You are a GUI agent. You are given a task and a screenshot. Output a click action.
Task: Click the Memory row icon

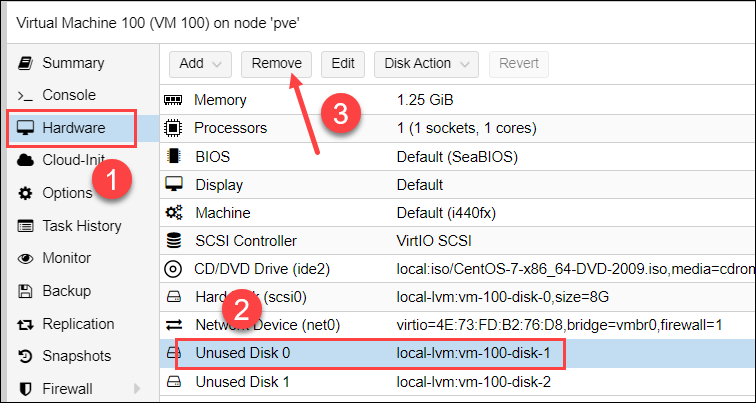(173, 100)
